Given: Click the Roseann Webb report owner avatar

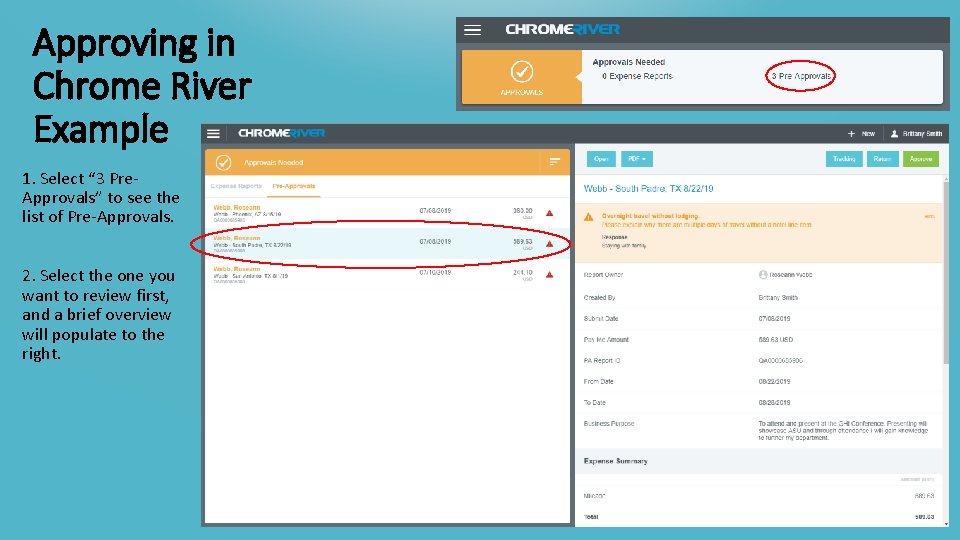Looking at the screenshot, I should point(763,275).
